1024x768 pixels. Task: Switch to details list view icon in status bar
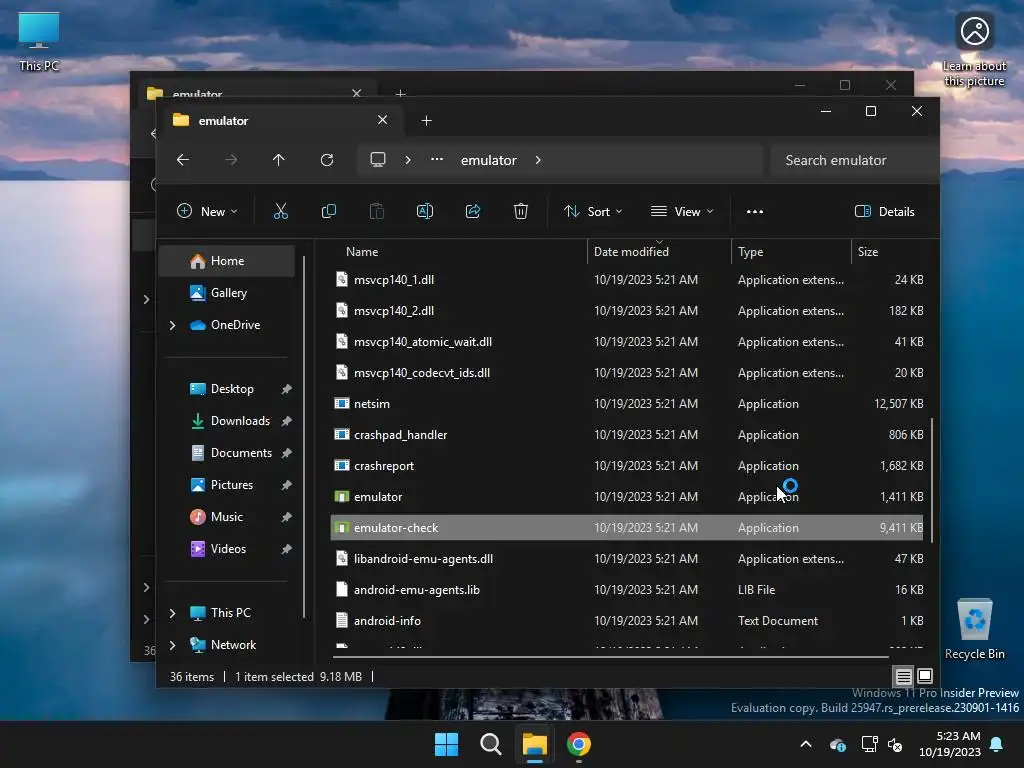coord(903,677)
